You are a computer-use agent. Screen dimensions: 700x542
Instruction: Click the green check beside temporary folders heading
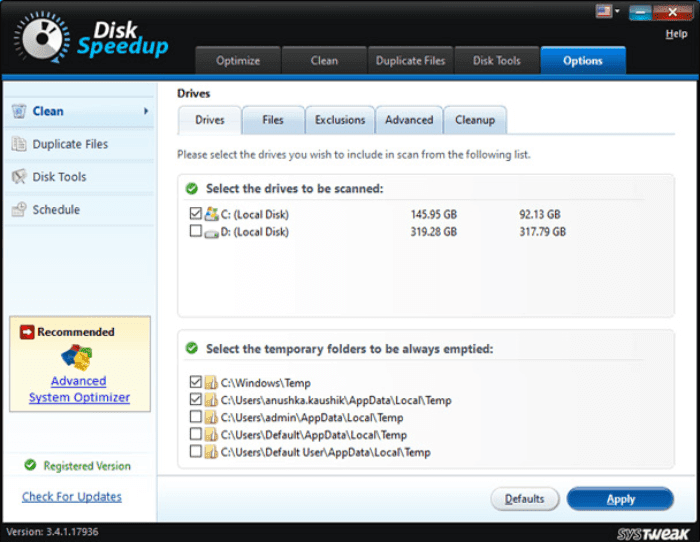(192, 348)
